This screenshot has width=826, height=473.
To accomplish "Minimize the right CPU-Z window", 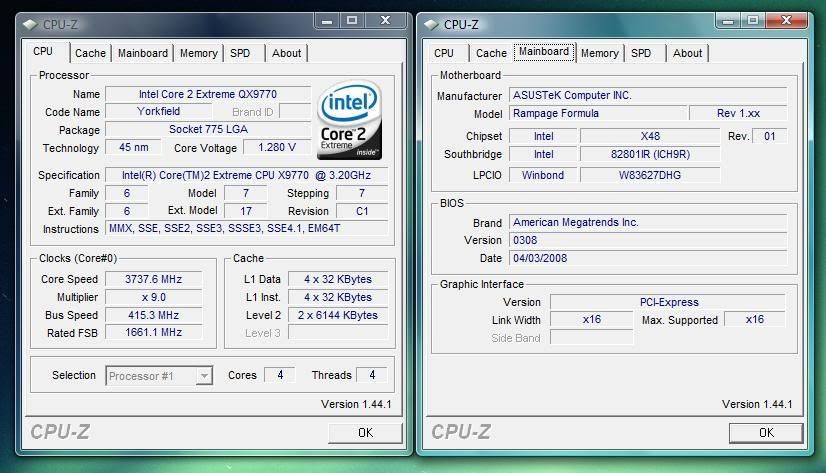I will (728, 21).
